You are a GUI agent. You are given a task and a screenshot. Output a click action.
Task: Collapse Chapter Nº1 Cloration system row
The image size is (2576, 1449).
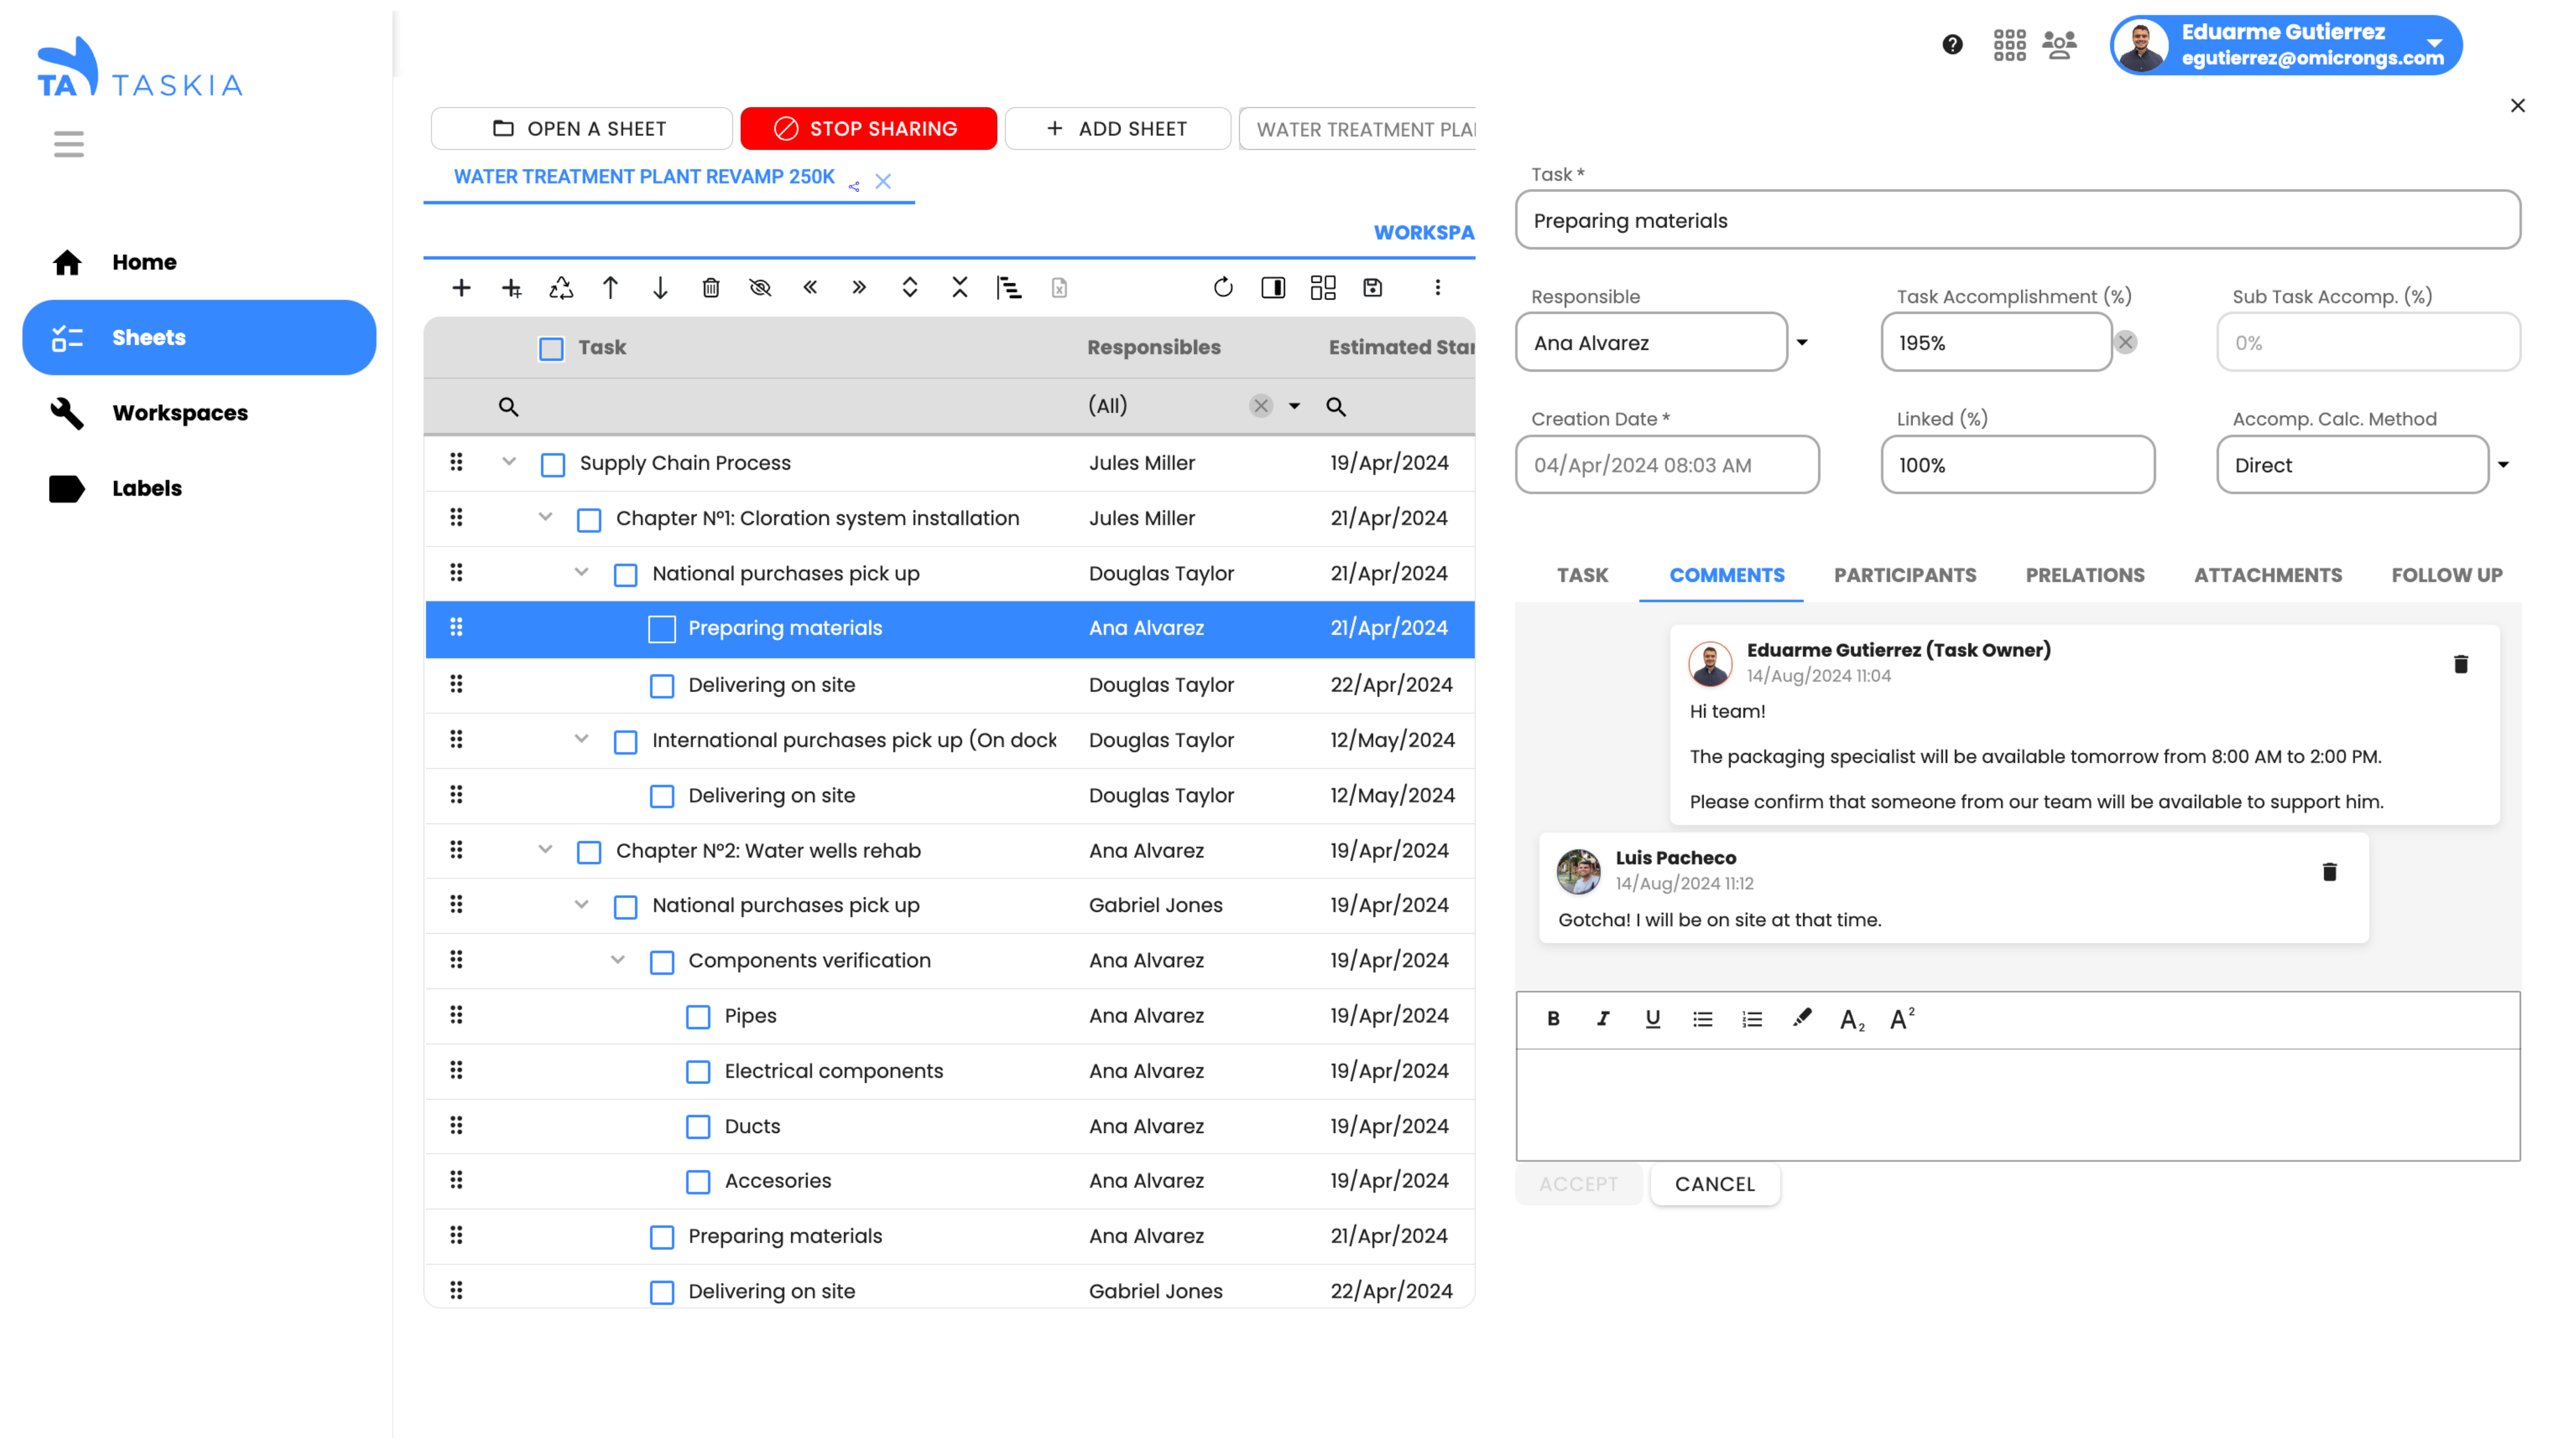pos(545,517)
